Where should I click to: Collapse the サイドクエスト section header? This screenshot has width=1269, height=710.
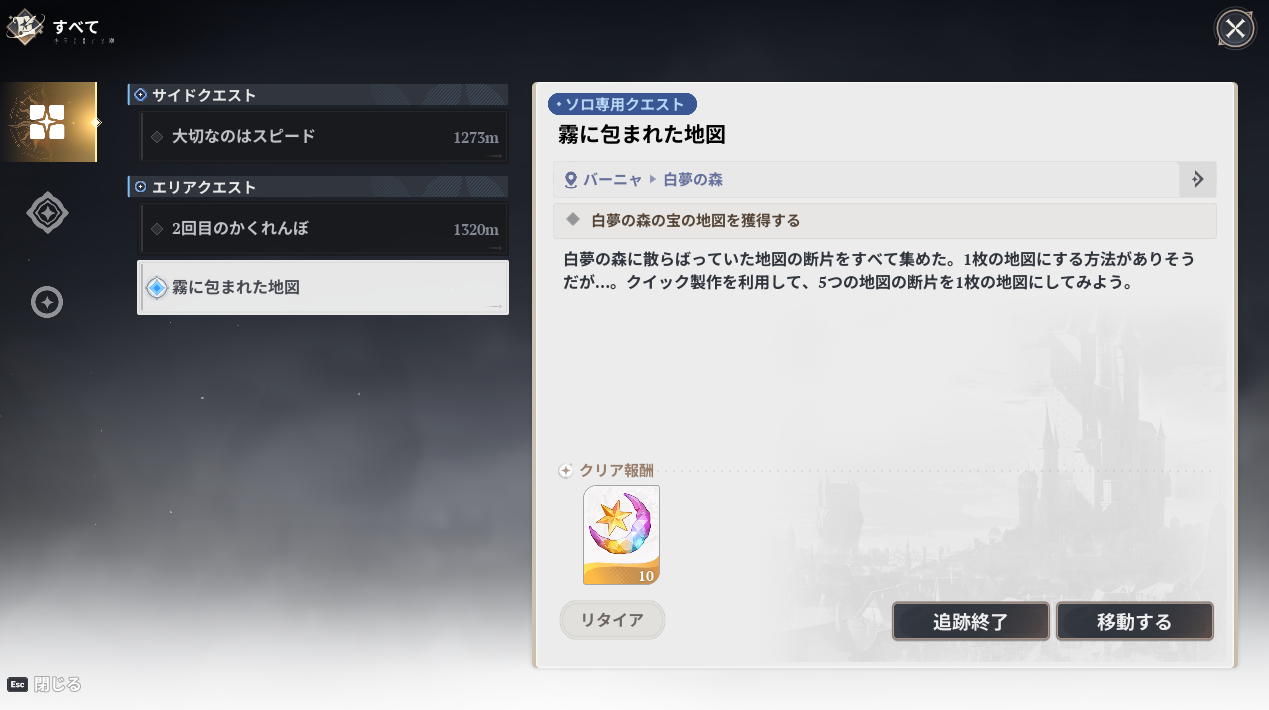pos(318,95)
